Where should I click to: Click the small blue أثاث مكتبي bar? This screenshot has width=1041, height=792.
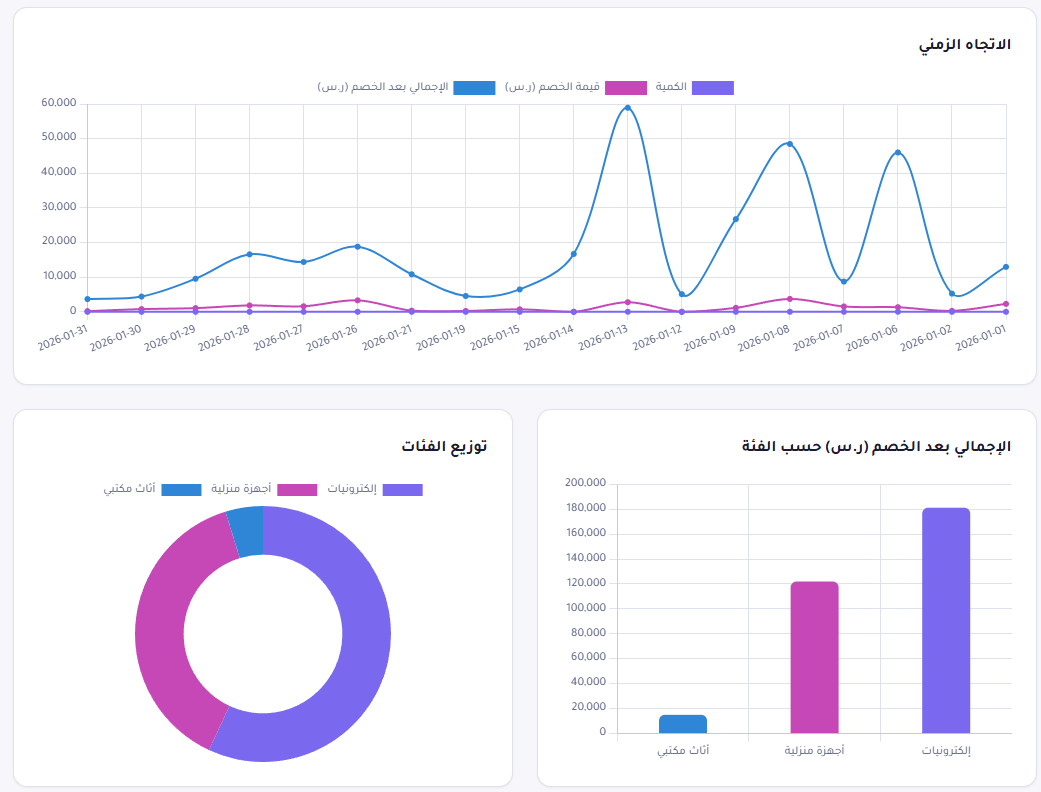point(682,724)
